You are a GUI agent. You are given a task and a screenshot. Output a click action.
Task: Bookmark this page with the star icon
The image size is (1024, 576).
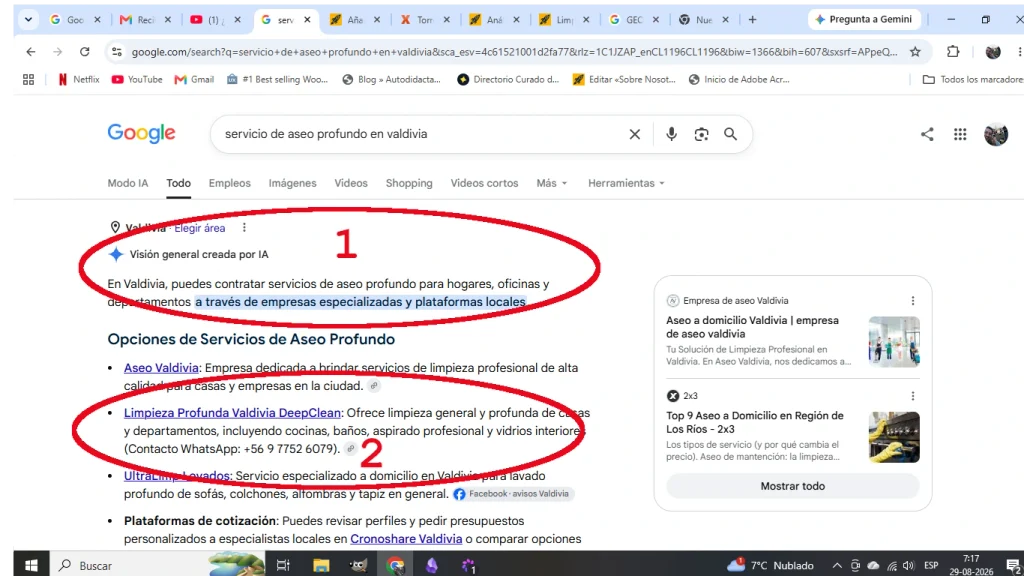(915, 52)
